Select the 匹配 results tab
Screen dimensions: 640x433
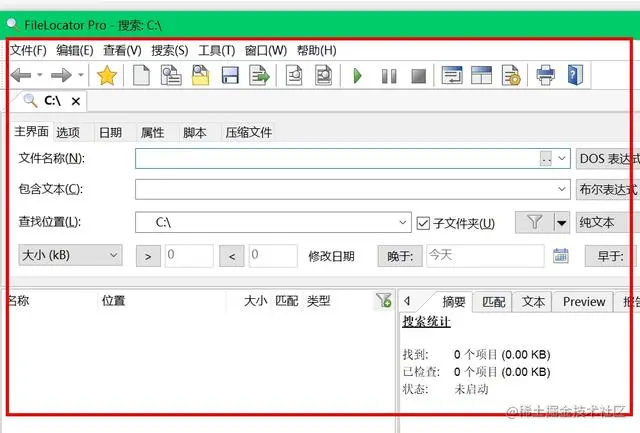493,302
